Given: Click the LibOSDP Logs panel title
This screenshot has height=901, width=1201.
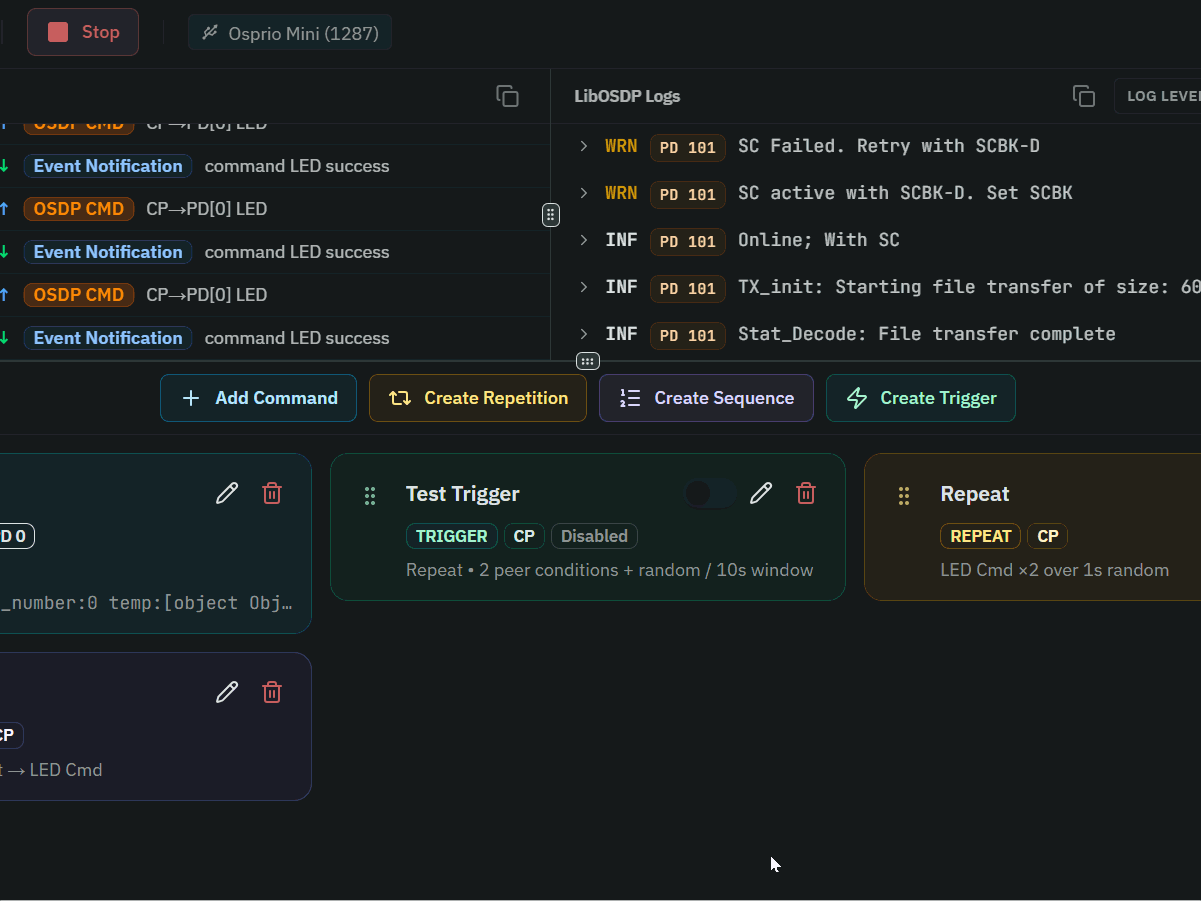Looking at the screenshot, I should 627,96.
